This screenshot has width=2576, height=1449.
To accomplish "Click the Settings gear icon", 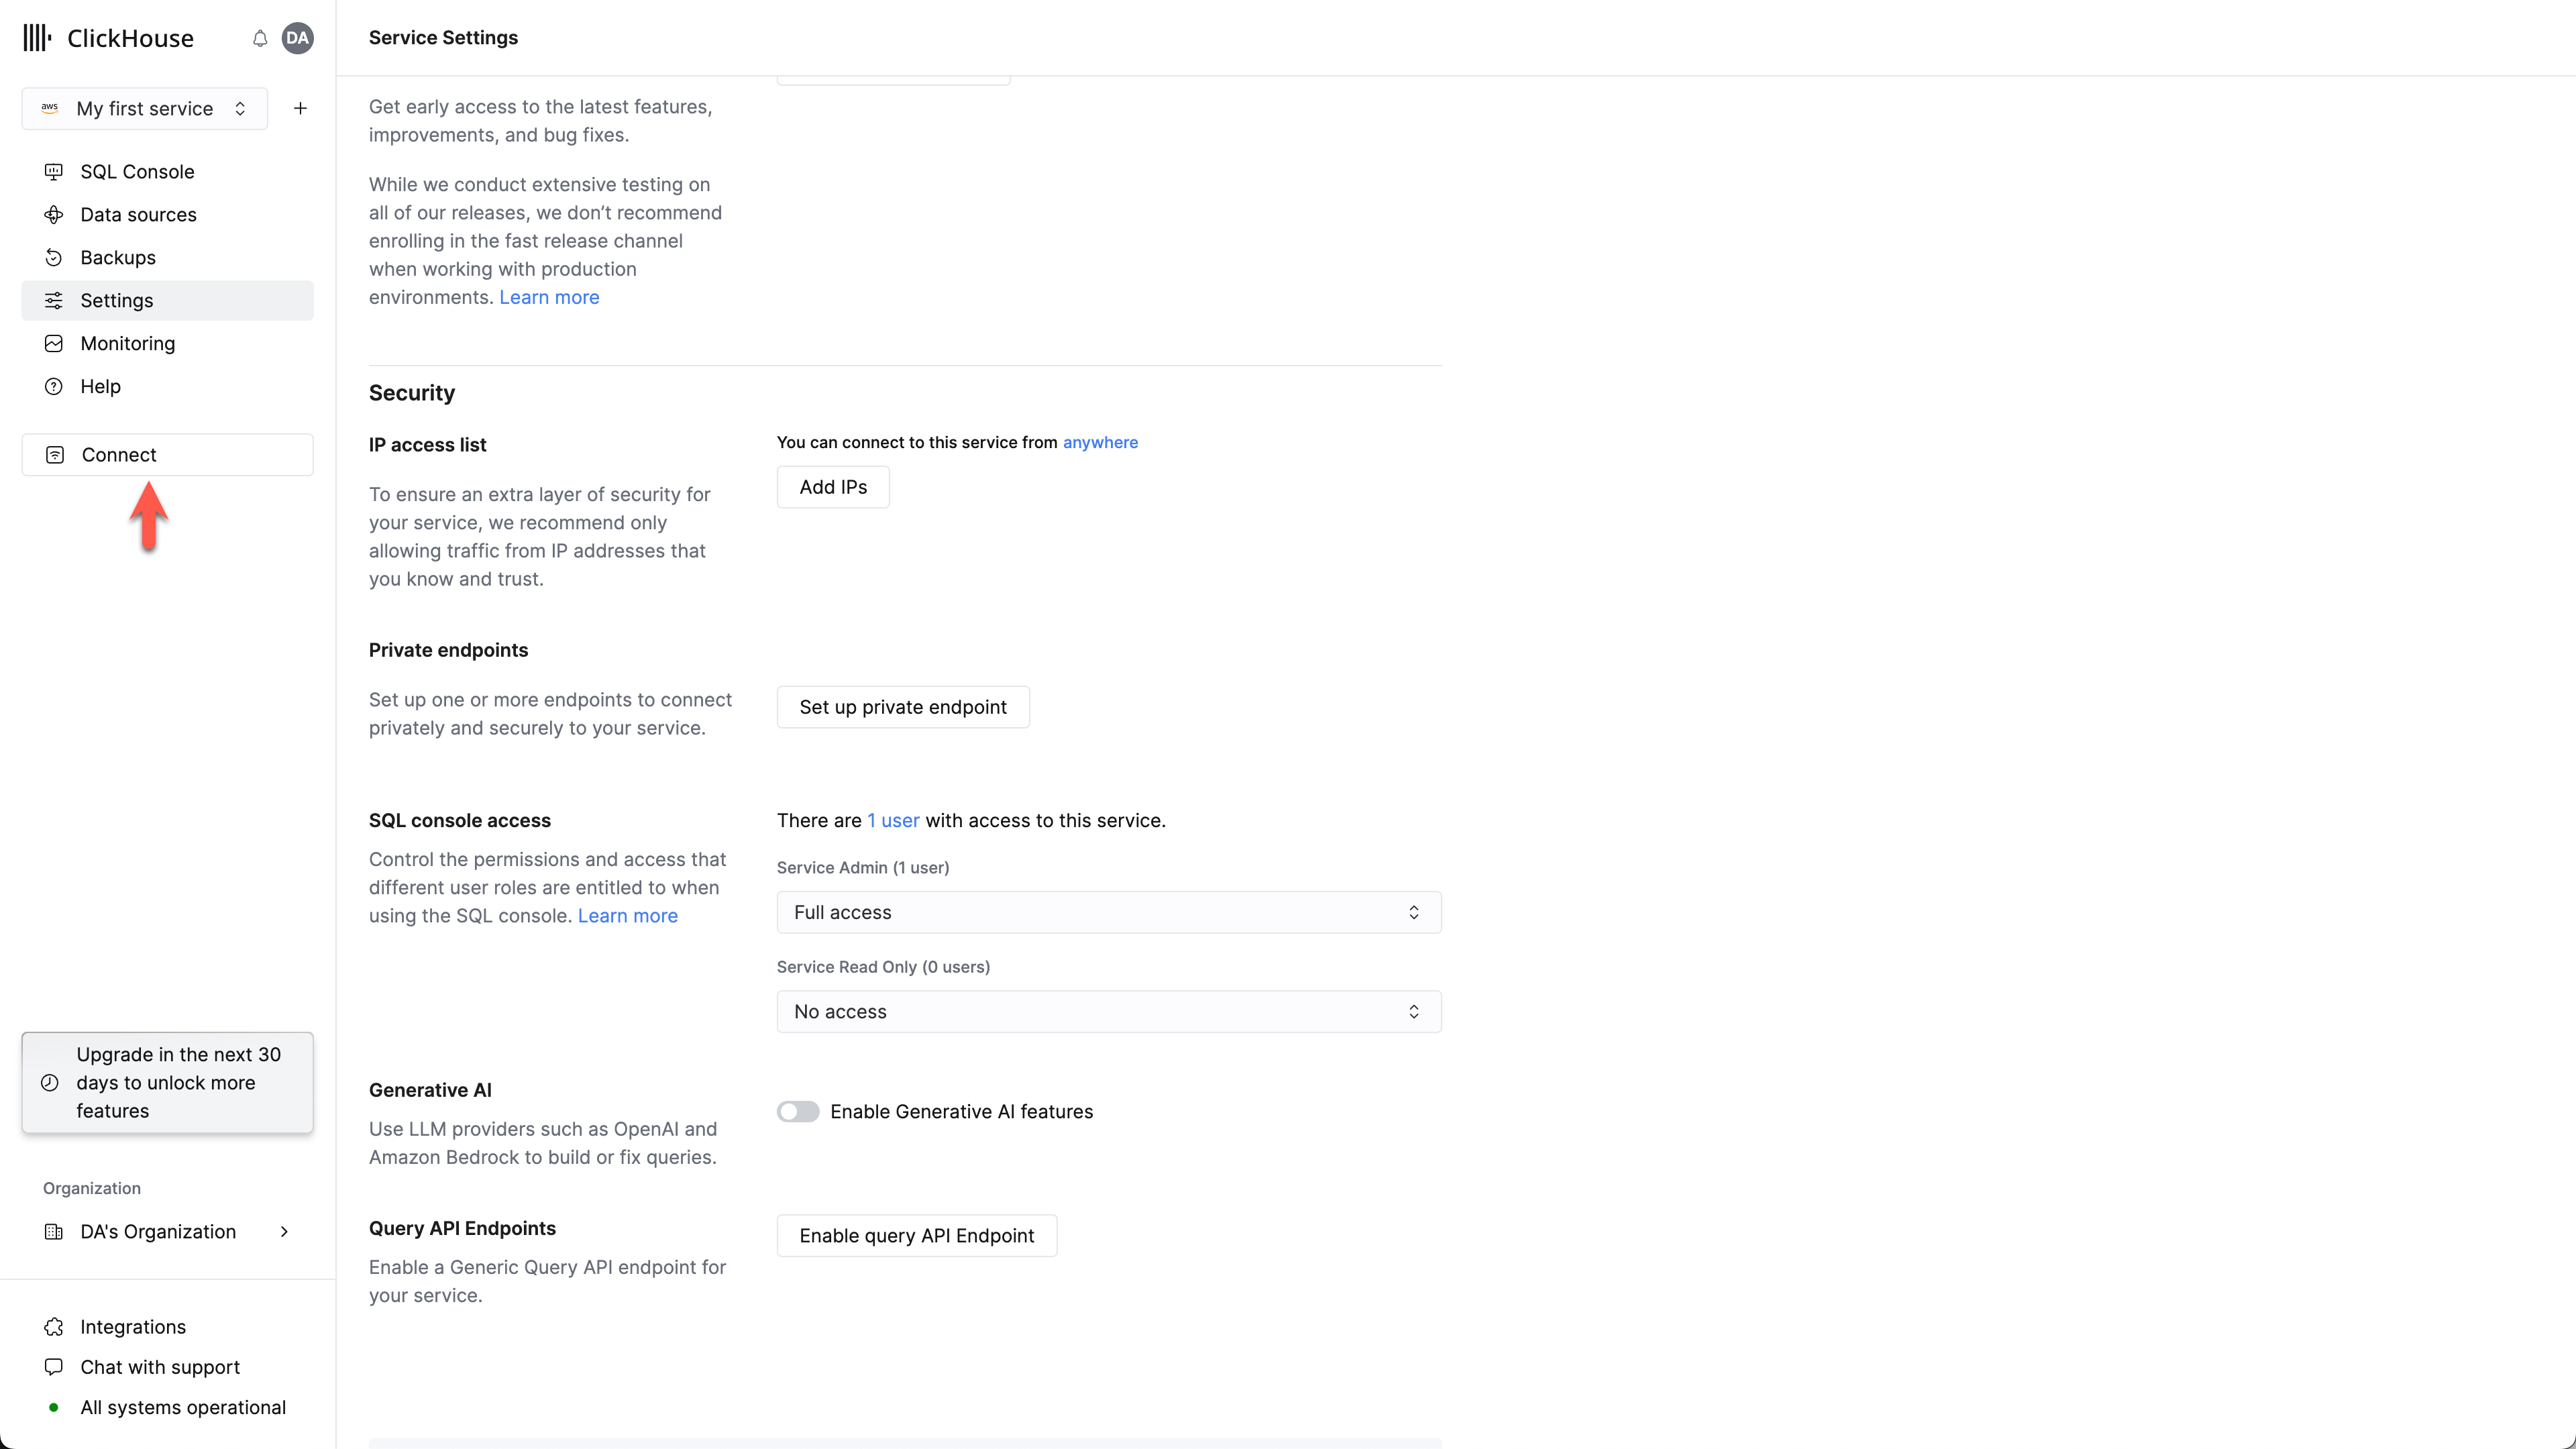I will (x=53, y=299).
